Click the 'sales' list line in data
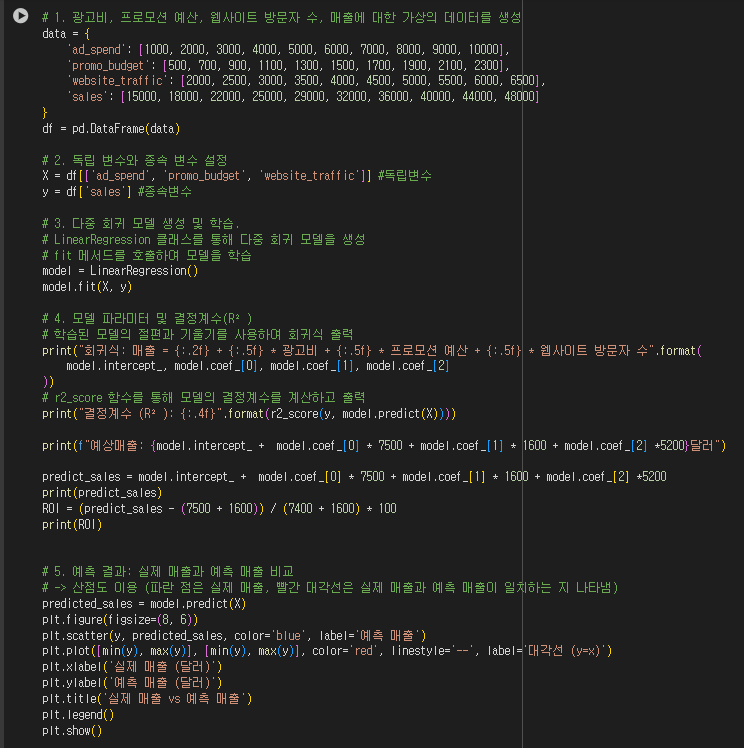Image resolution: width=744 pixels, height=748 pixels. click(x=303, y=97)
